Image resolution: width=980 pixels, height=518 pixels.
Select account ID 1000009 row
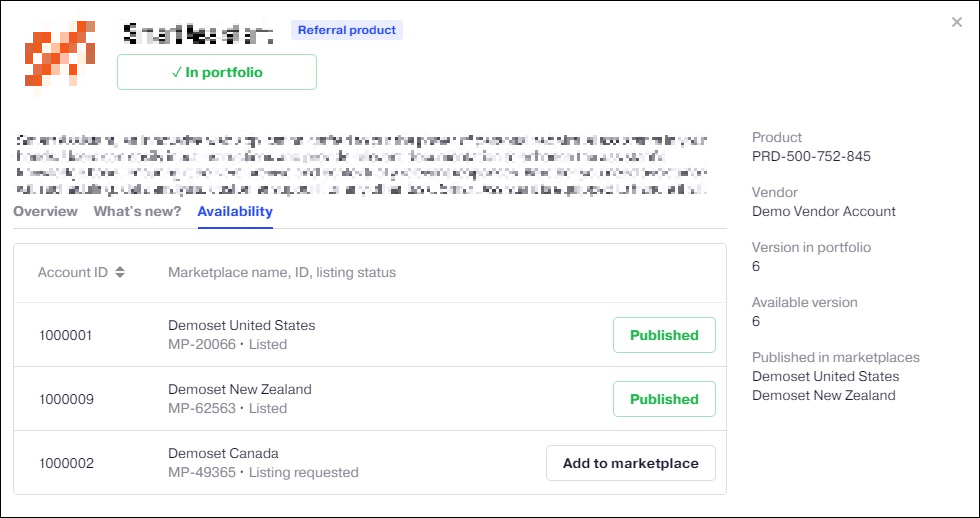66,399
